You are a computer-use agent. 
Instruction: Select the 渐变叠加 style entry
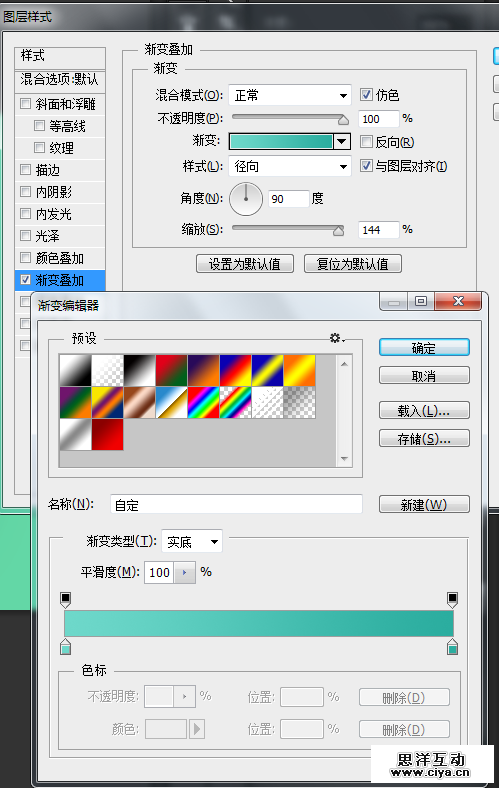[x=59, y=280]
